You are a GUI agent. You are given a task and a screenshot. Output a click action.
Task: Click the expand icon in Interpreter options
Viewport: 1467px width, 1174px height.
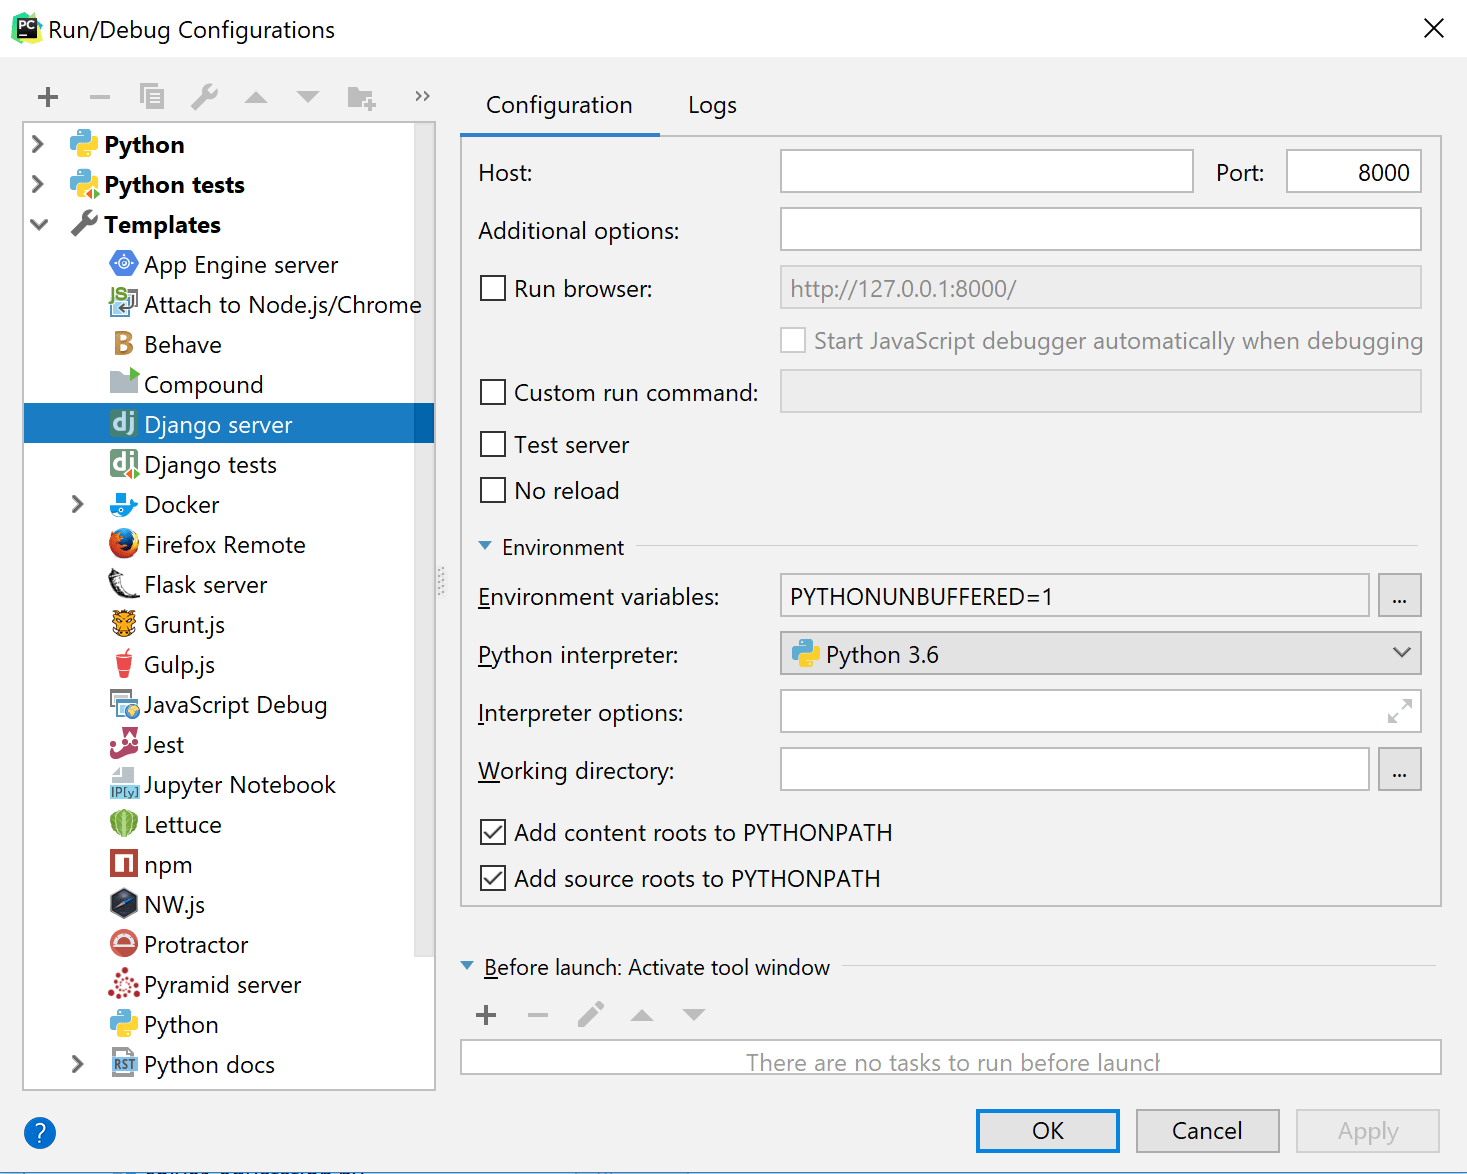point(1399,711)
